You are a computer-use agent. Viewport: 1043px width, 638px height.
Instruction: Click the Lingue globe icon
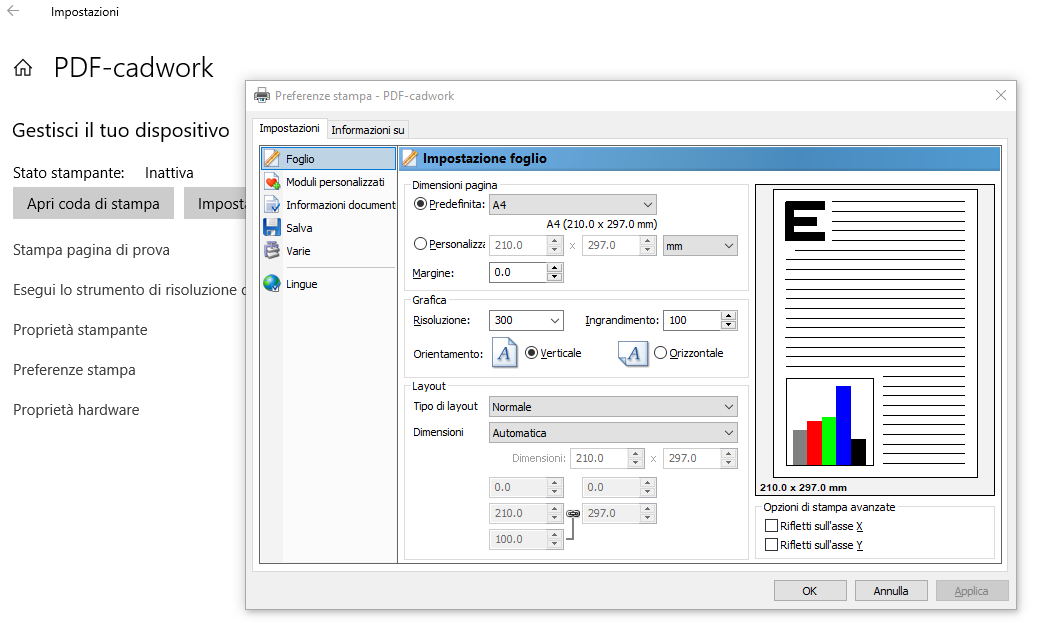click(271, 283)
